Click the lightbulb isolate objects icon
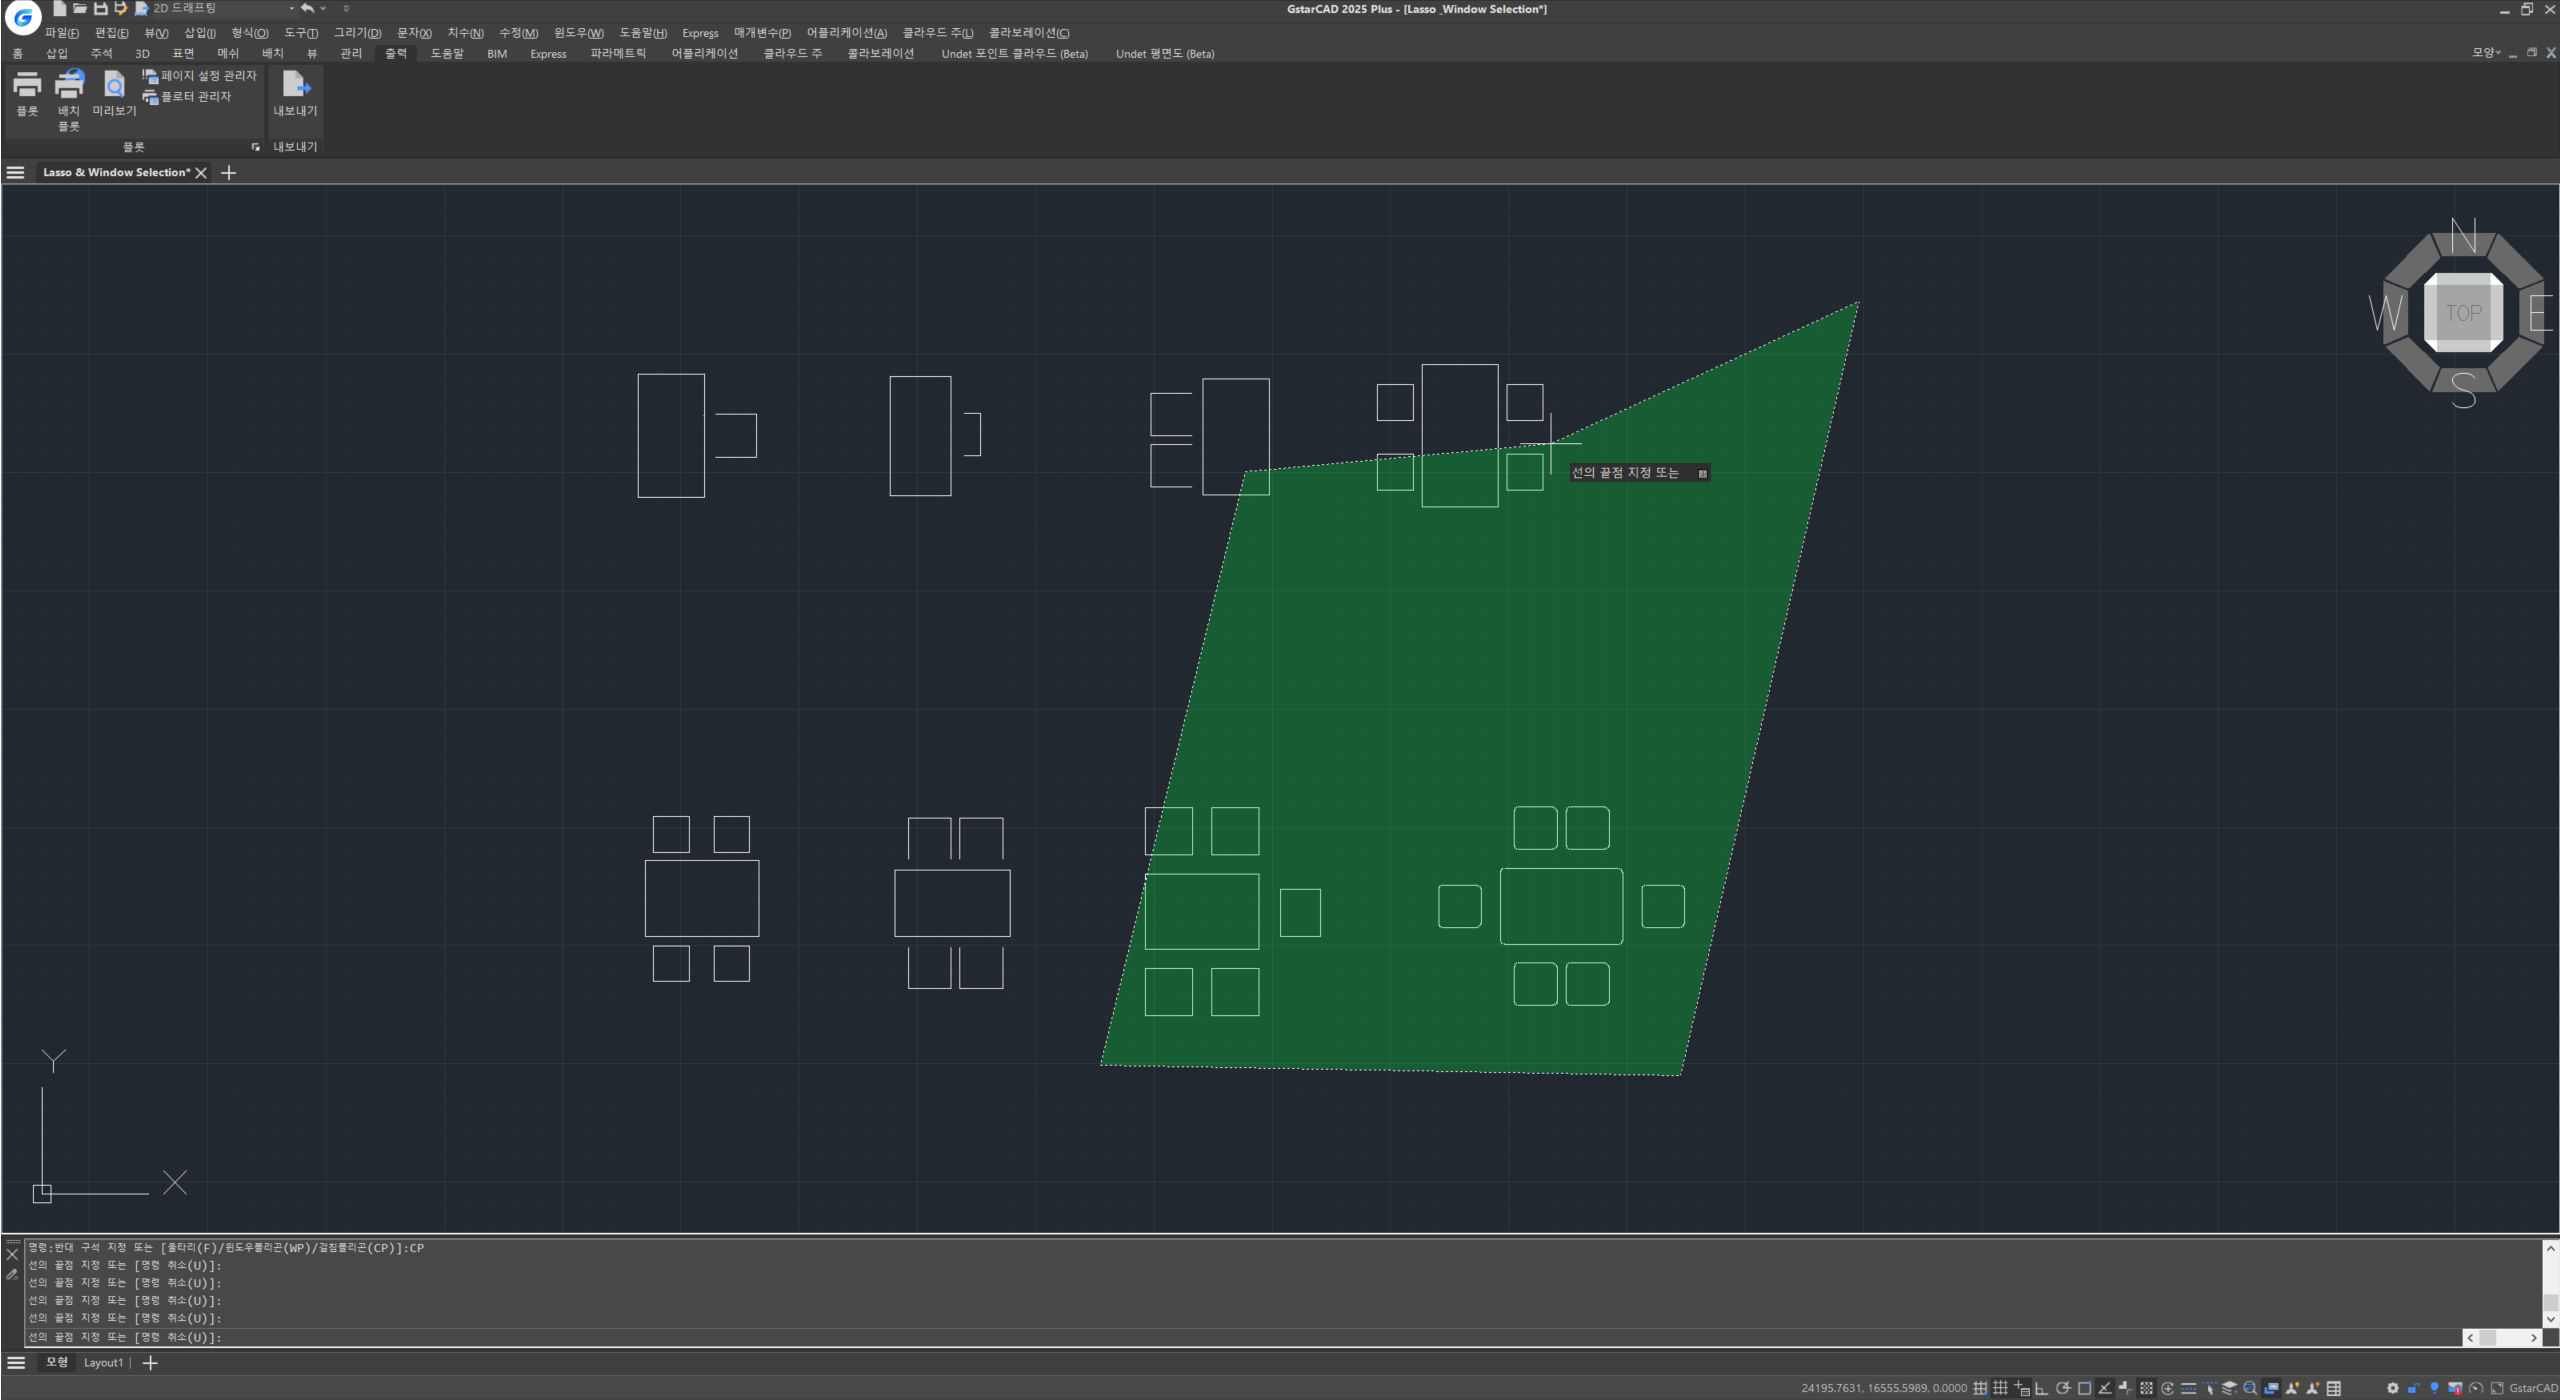 (x=2435, y=1388)
